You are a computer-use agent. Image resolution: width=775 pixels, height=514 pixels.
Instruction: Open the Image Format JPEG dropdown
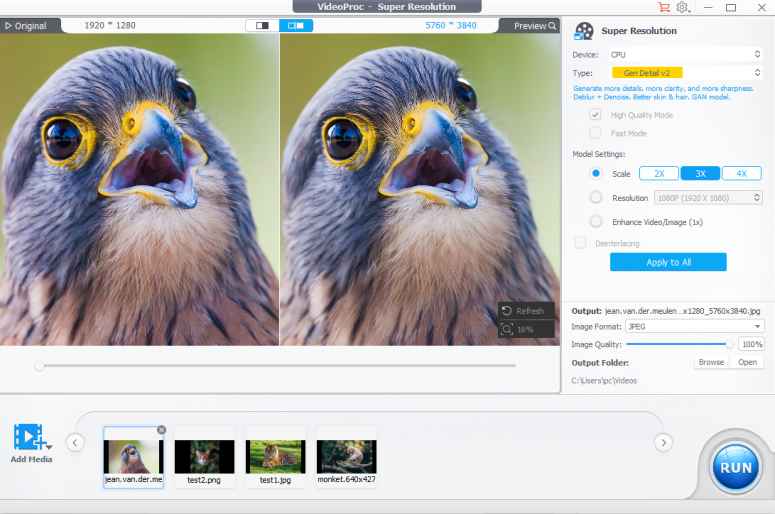pyautogui.click(x=694, y=326)
